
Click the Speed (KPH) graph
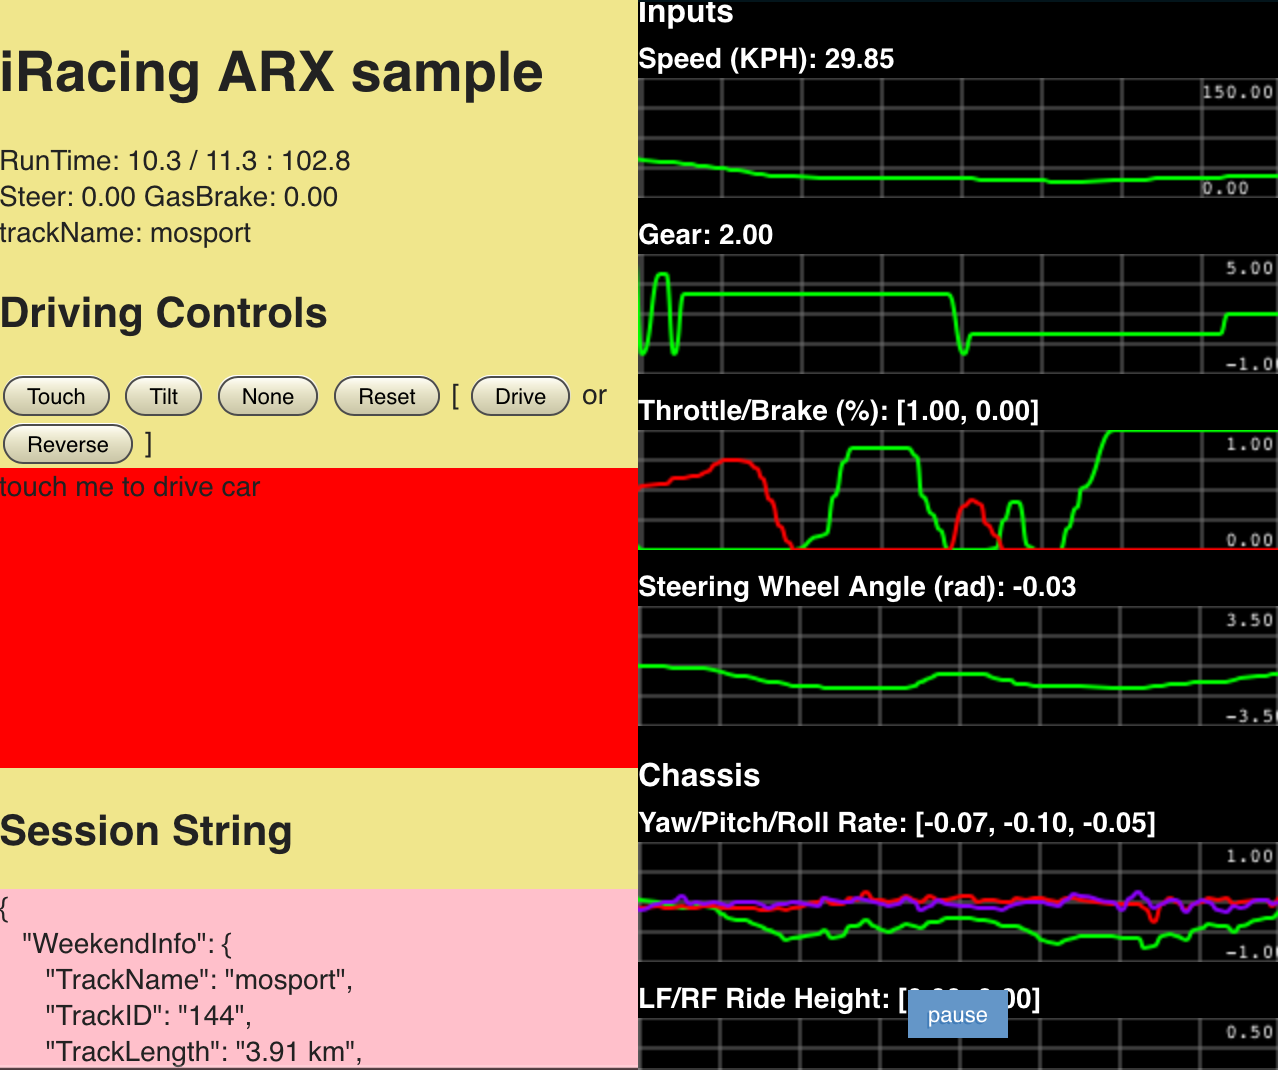pos(958,138)
